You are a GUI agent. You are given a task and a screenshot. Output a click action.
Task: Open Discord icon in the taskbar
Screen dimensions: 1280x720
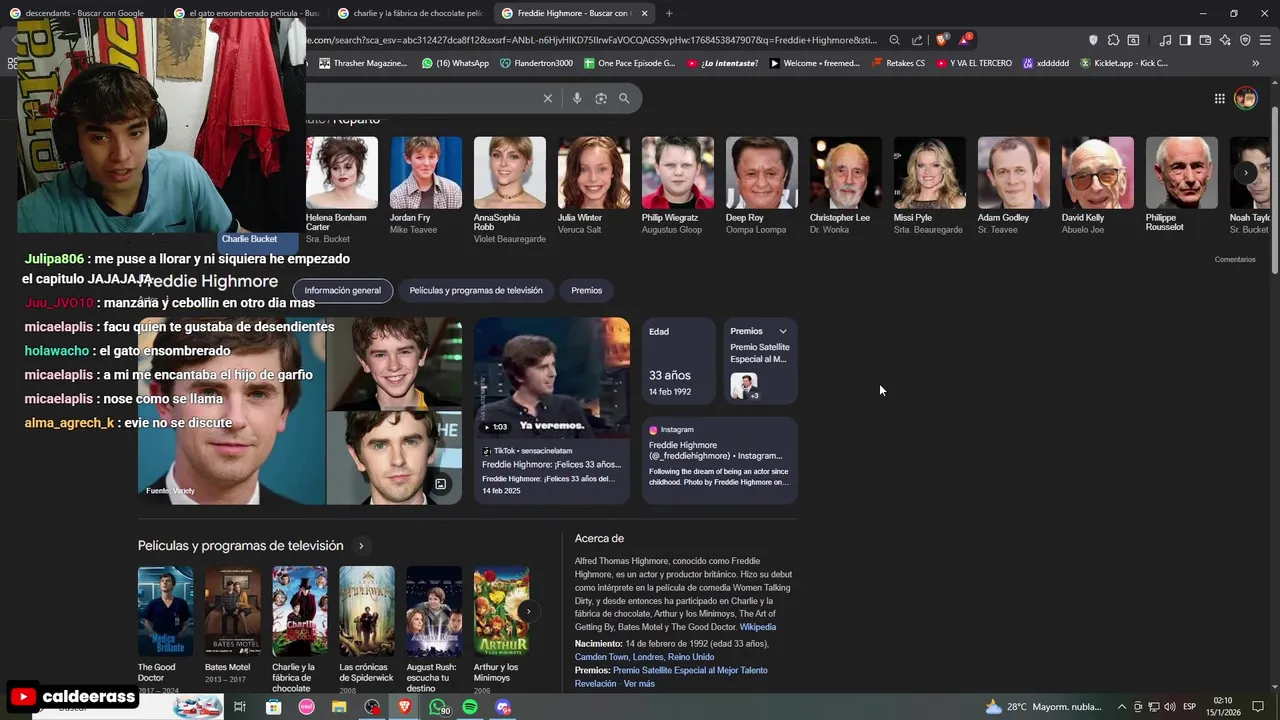pos(503,707)
